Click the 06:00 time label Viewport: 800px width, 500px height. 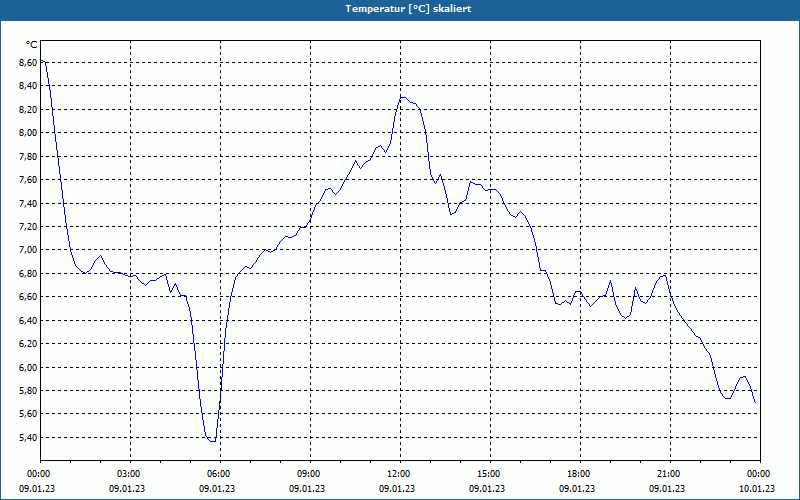point(220,474)
